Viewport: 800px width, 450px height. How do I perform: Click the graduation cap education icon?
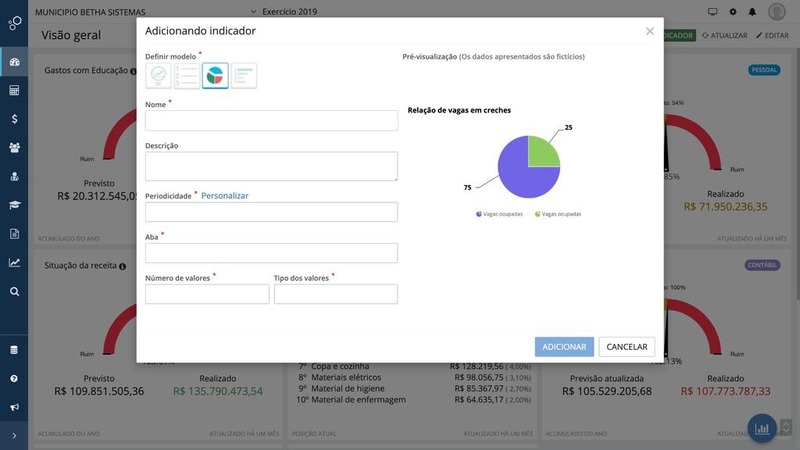(x=14, y=205)
